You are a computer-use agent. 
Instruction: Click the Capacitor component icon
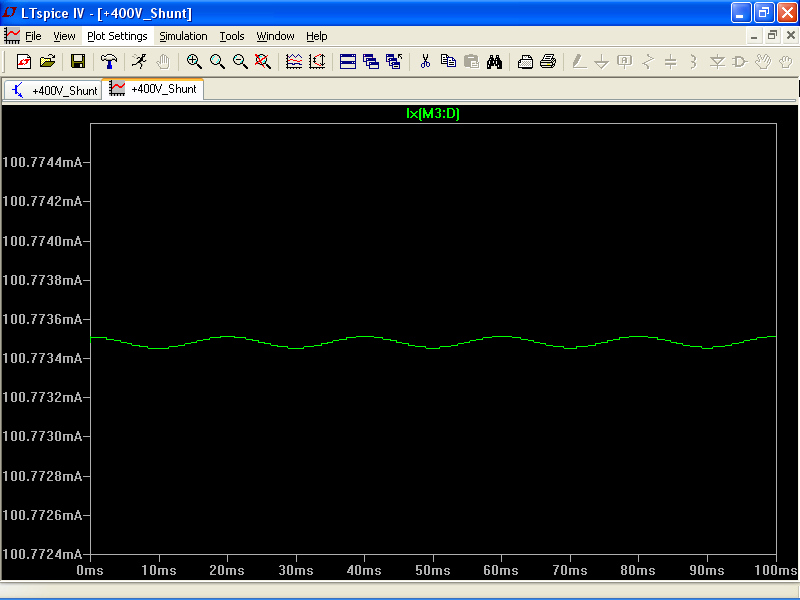(671, 62)
